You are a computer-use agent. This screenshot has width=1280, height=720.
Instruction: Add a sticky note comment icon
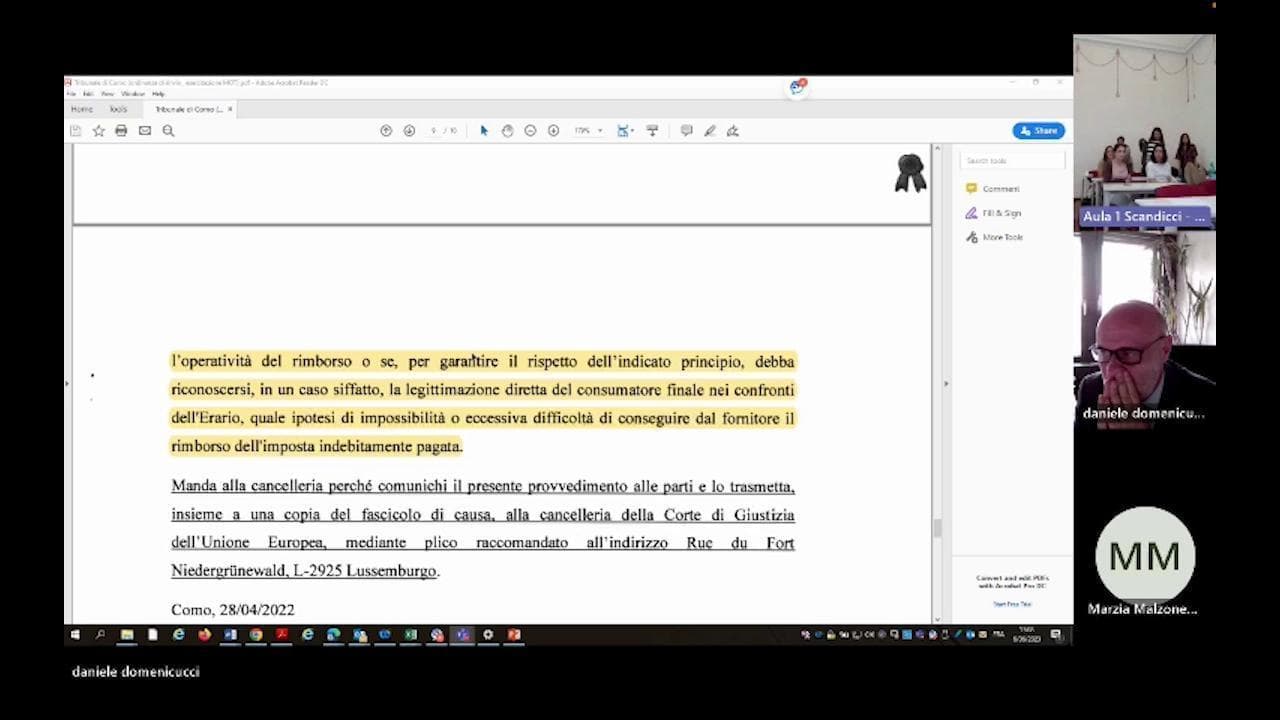[x=686, y=131]
